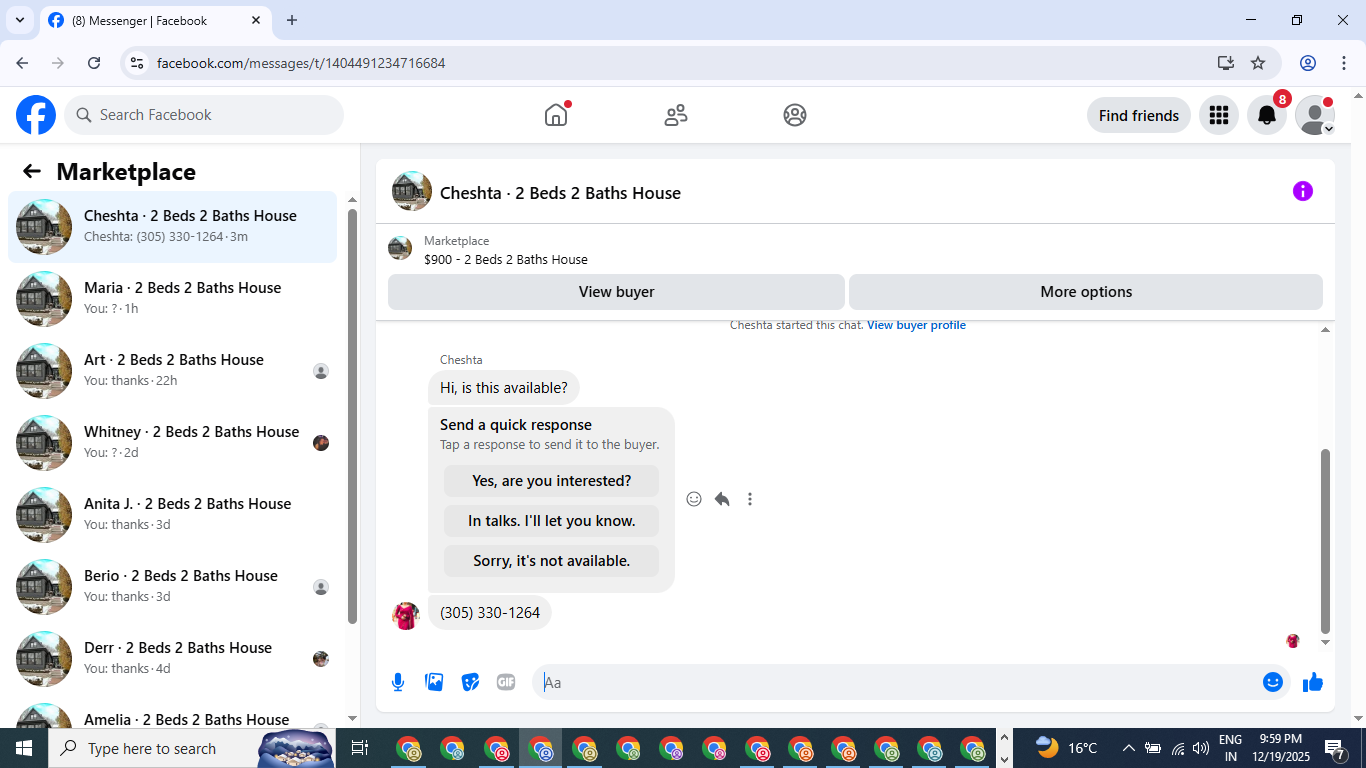
Task: Reload the page with browser refresh icon
Action: tap(94, 63)
